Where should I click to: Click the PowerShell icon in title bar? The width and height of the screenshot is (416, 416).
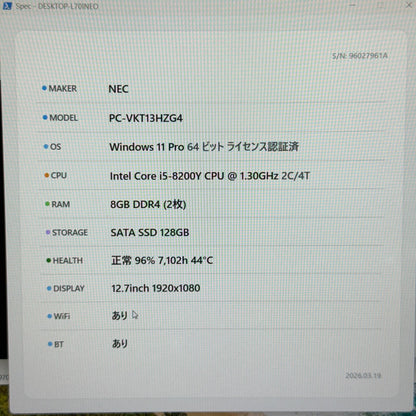(x=7, y=6)
